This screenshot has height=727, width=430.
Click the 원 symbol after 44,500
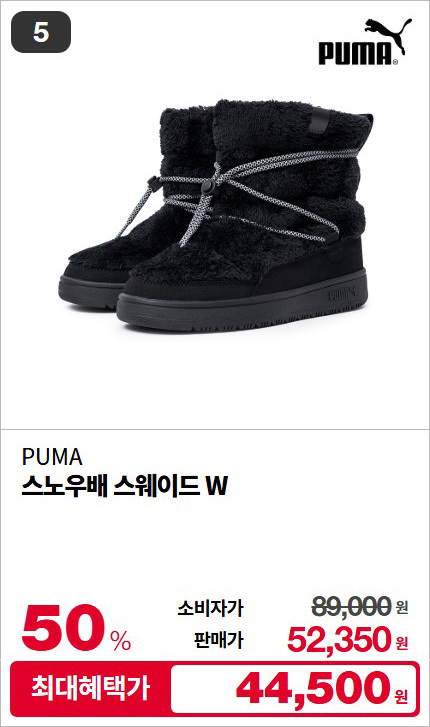coord(402,696)
